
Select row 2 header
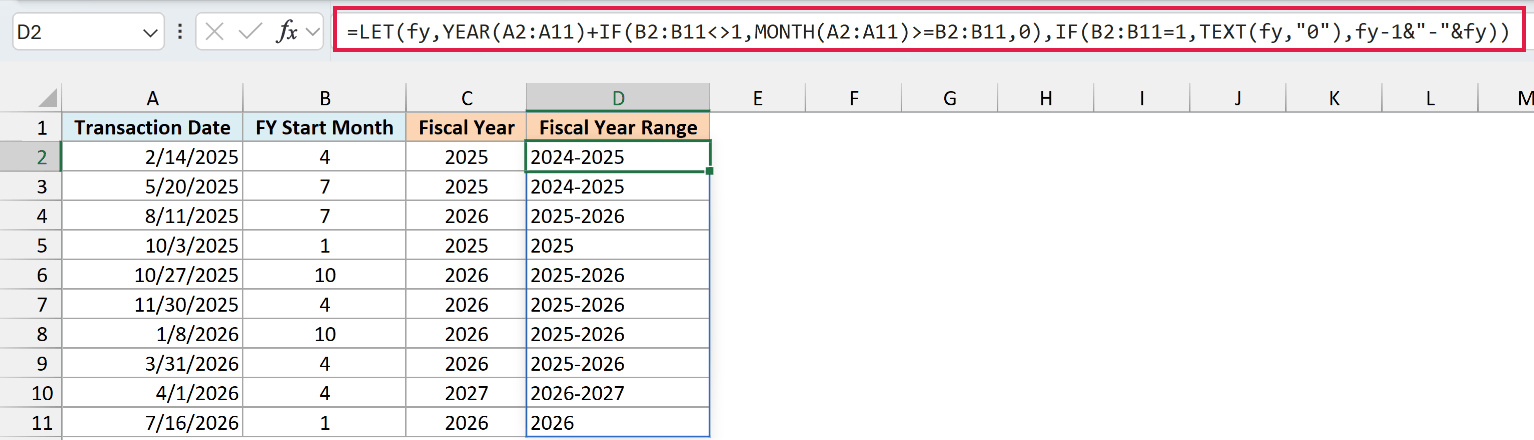point(31,157)
